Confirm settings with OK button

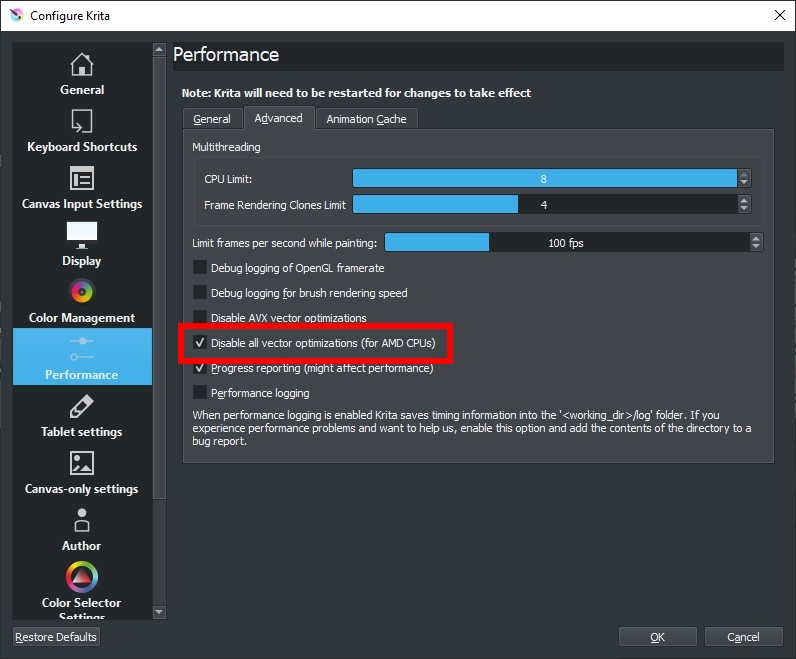pyautogui.click(x=657, y=637)
